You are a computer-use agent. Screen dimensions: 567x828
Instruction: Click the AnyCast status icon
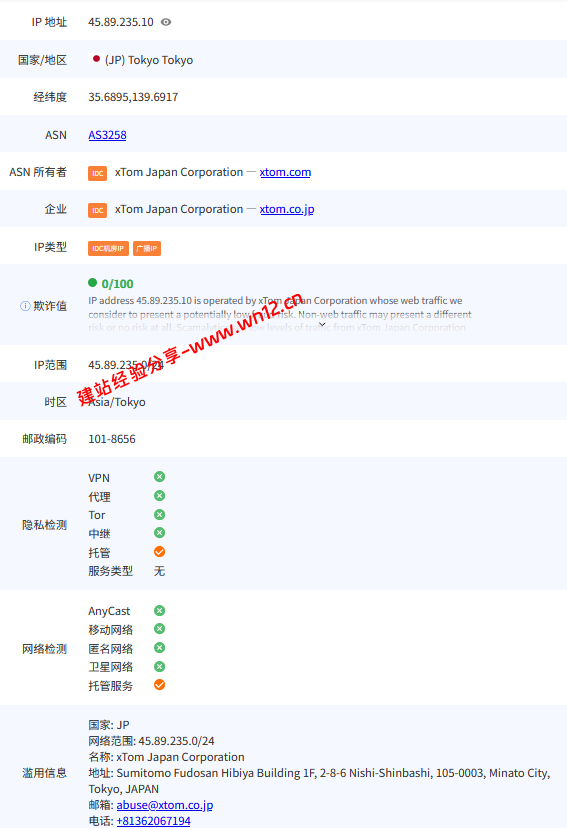(x=159, y=610)
